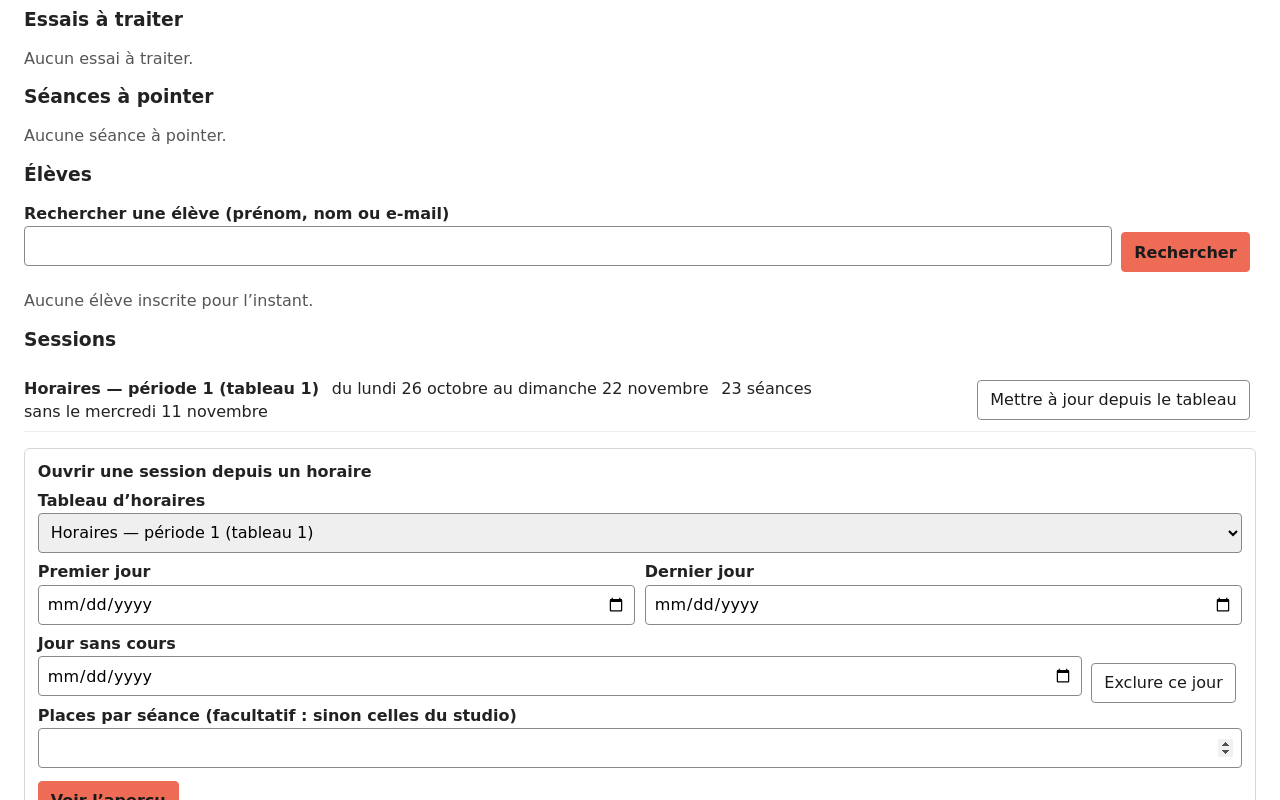
Task: Select the 'Séances à pointer' heading
Action: [x=119, y=96]
